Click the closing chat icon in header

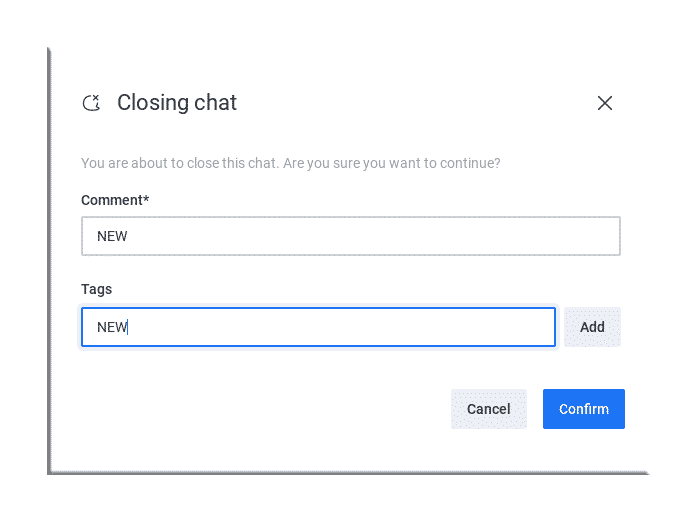coord(91,103)
